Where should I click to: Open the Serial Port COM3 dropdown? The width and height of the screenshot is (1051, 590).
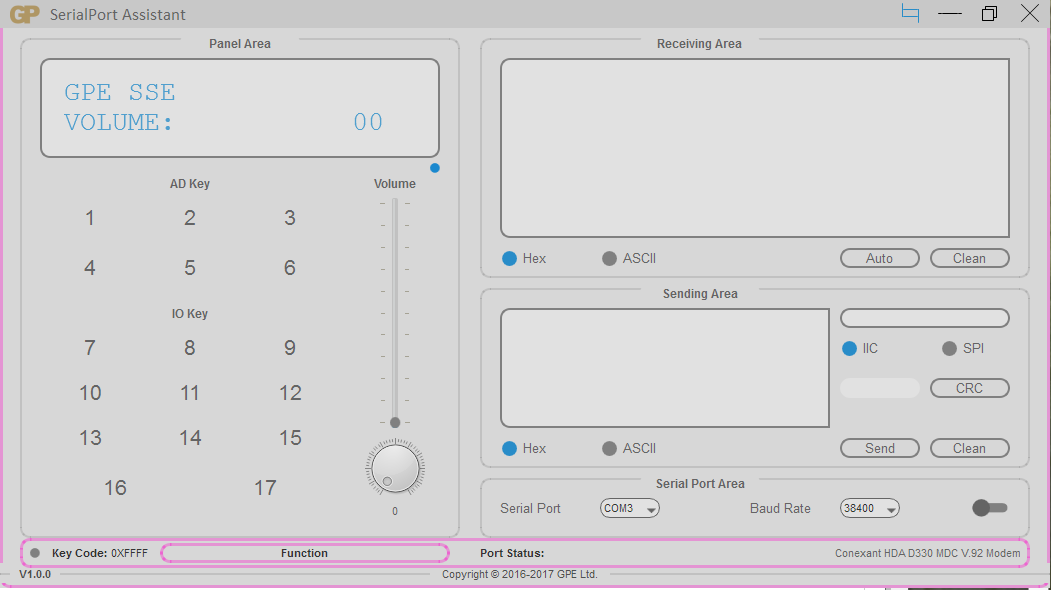point(629,508)
